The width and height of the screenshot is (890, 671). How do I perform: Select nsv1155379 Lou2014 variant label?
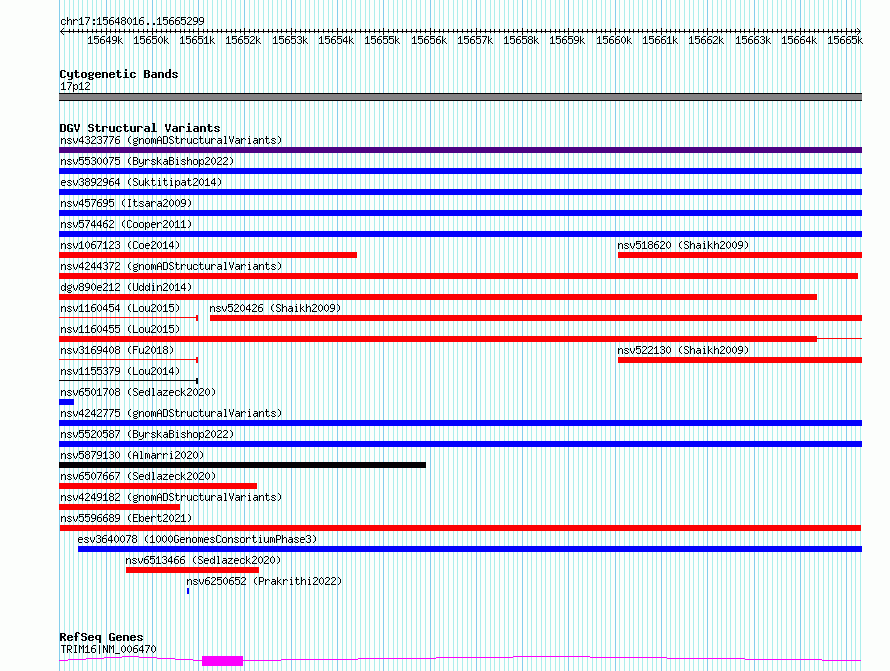point(120,371)
